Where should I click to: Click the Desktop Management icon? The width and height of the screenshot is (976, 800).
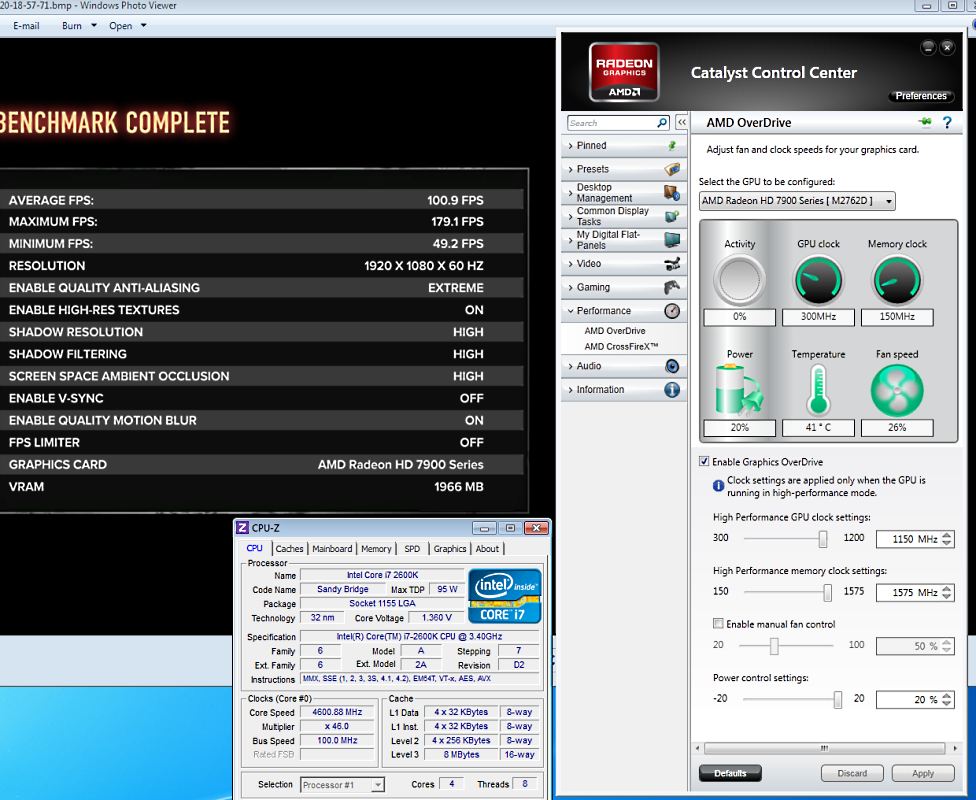[x=672, y=192]
